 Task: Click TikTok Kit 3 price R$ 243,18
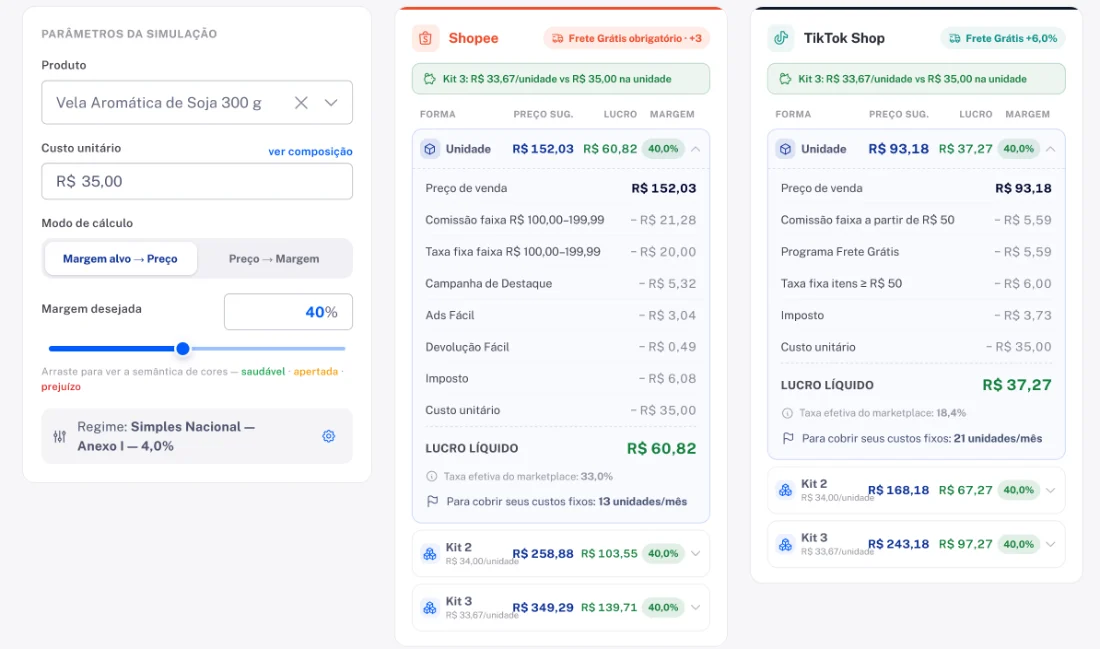pyautogui.click(x=899, y=544)
